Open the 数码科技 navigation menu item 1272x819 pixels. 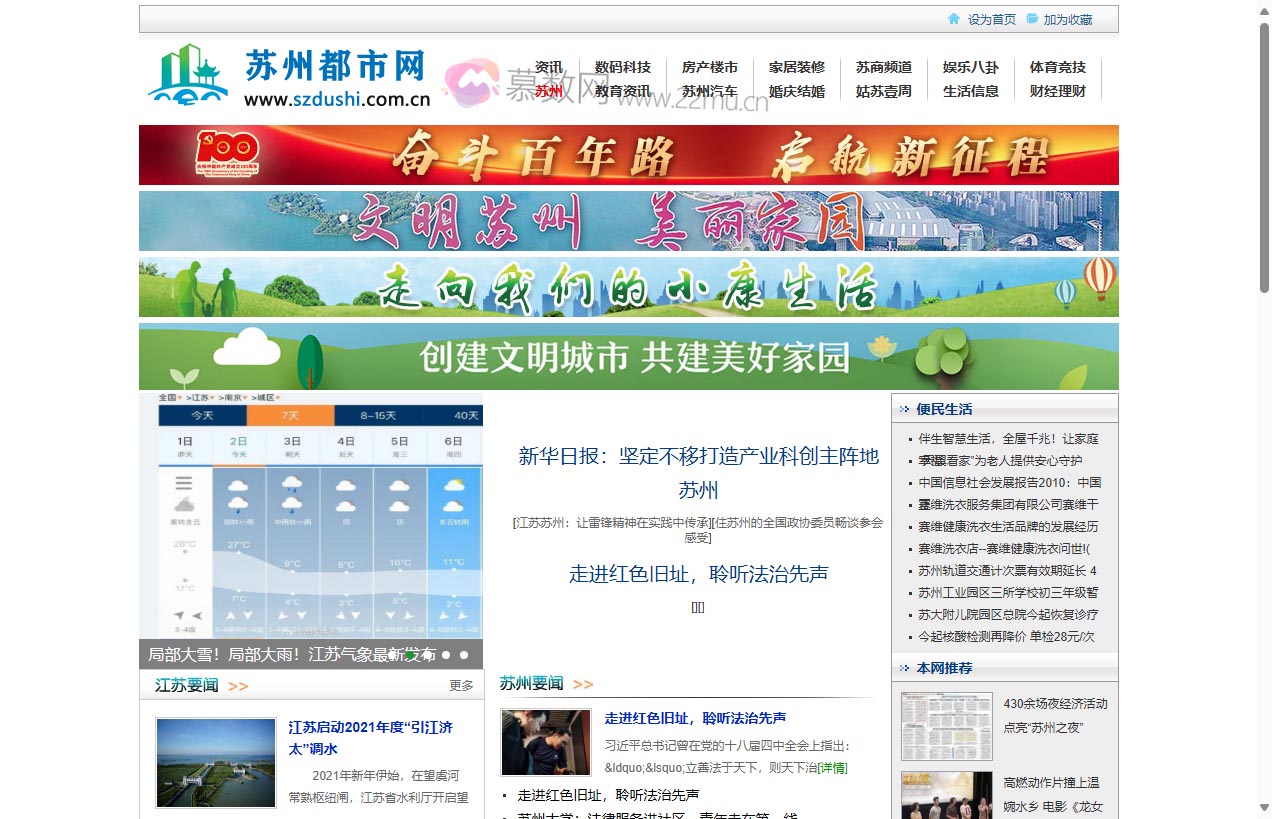coord(622,67)
